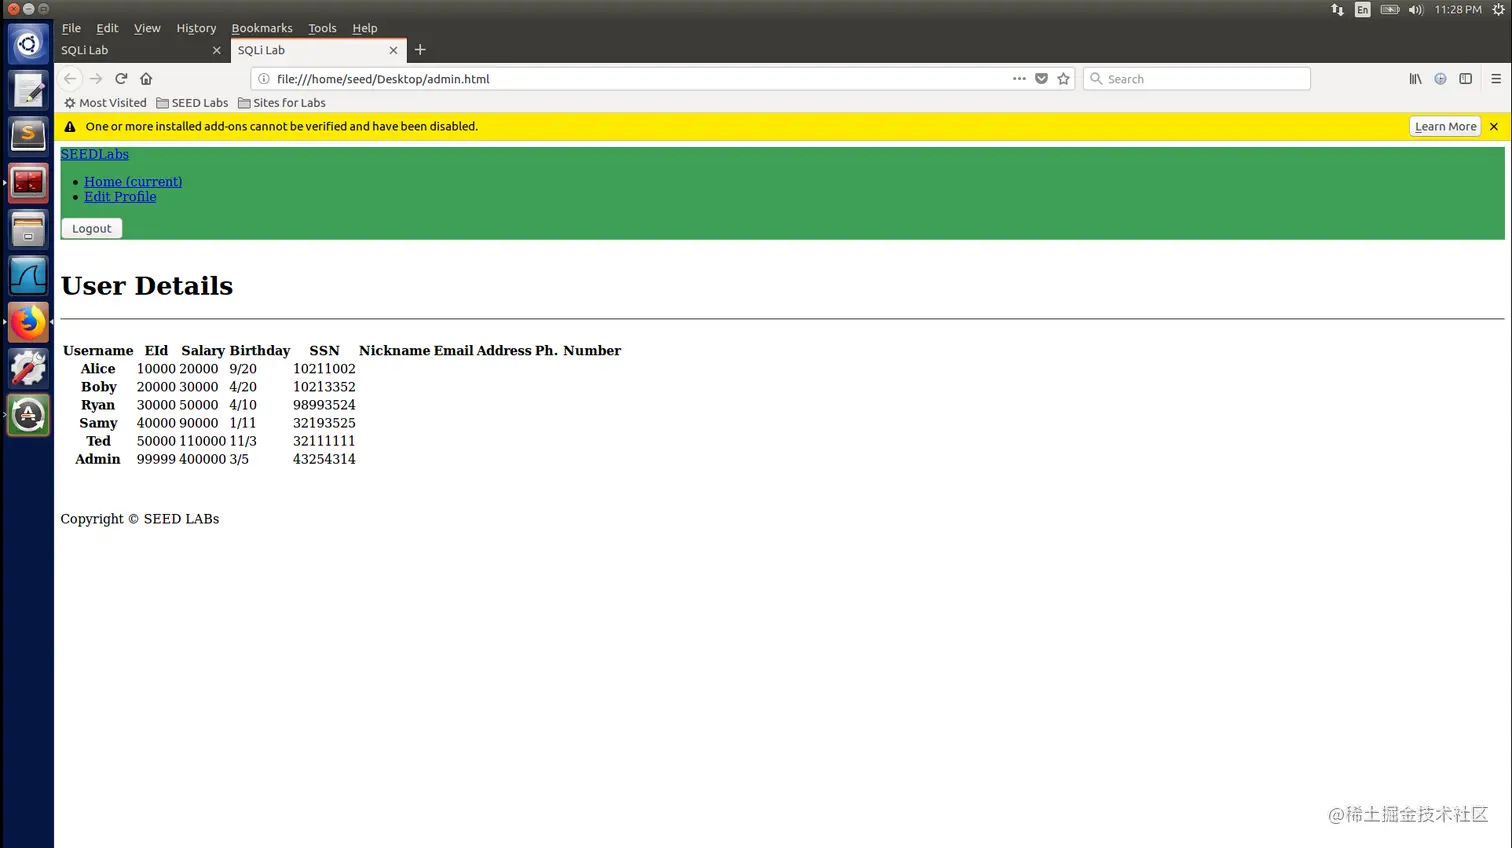The image size is (1512, 848).
Task: Open the File menu
Action: click(x=71, y=28)
